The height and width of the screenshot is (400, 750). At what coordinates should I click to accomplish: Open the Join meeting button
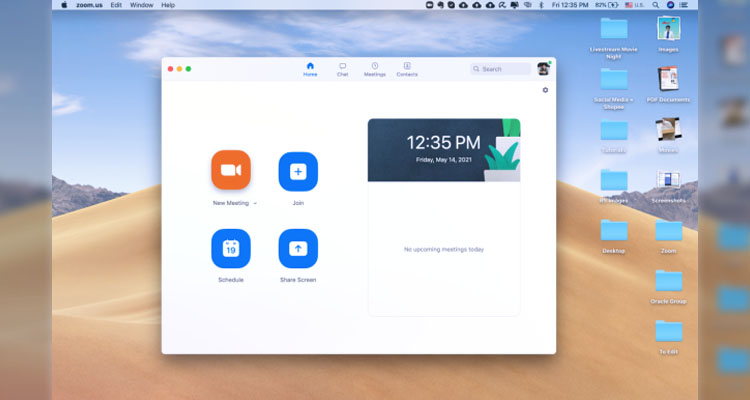tap(298, 171)
